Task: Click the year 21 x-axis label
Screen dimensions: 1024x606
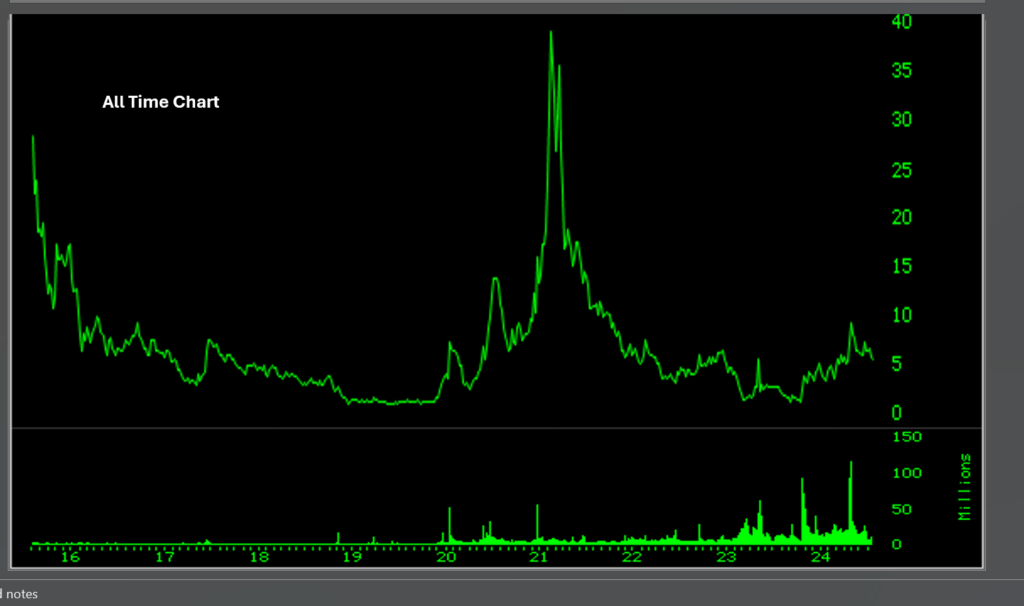Action: pyautogui.click(x=538, y=558)
